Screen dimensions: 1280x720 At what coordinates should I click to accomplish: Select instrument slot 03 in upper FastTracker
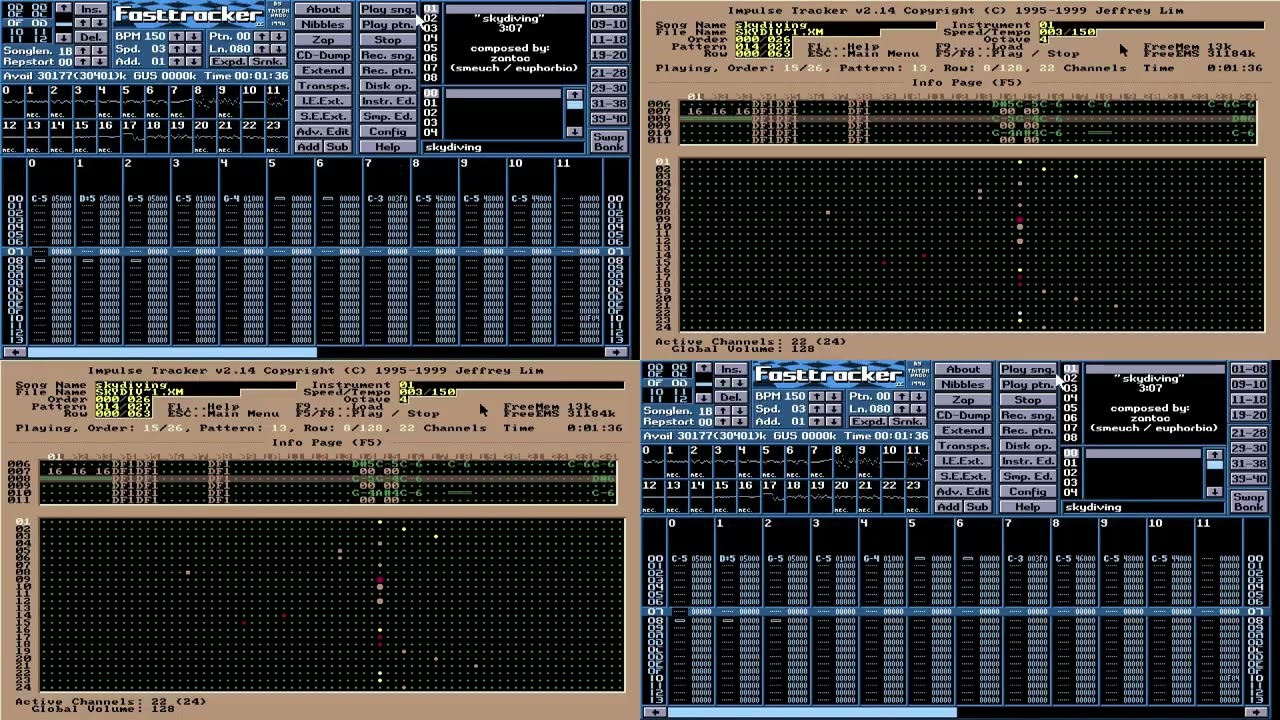coord(430,28)
